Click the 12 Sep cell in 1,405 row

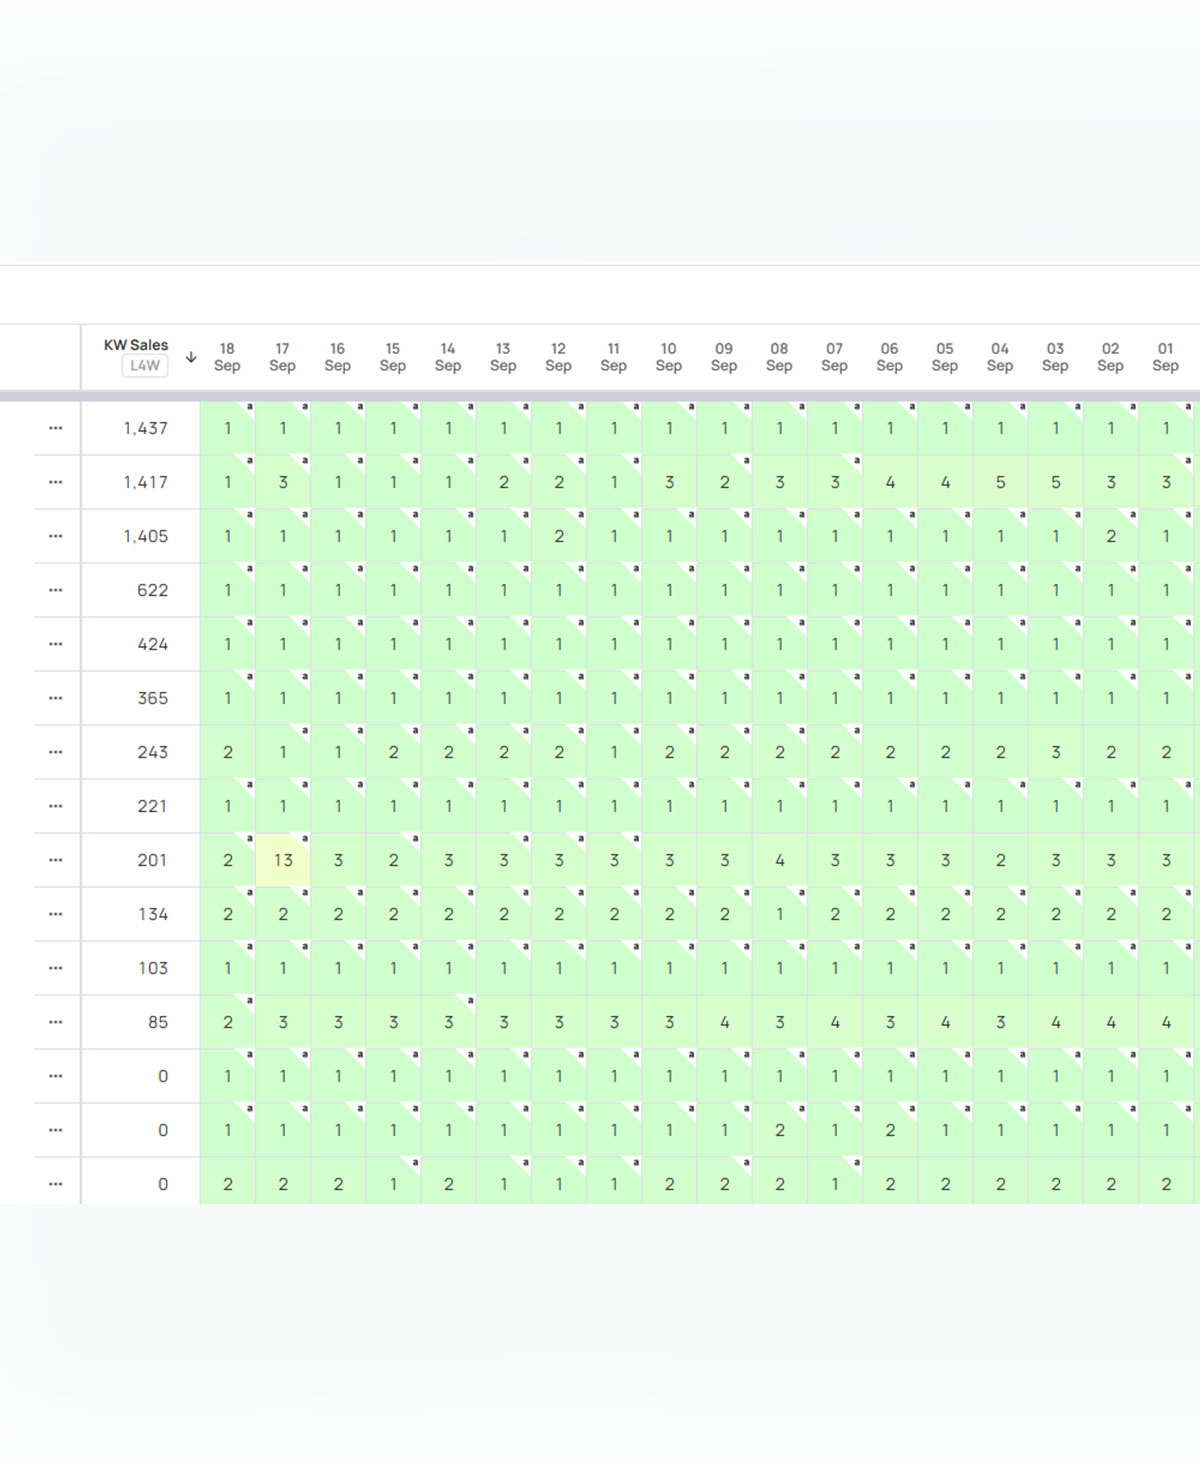(559, 536)
